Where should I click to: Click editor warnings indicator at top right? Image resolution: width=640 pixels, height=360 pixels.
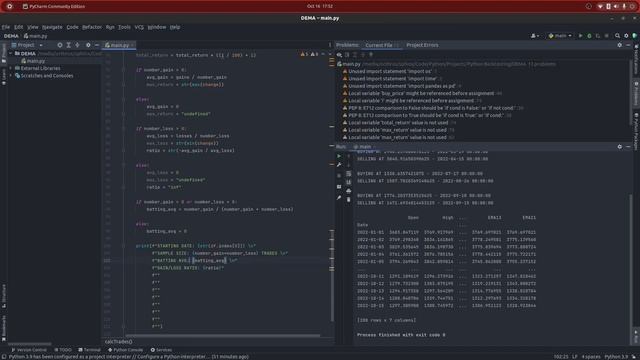point(309,54)
